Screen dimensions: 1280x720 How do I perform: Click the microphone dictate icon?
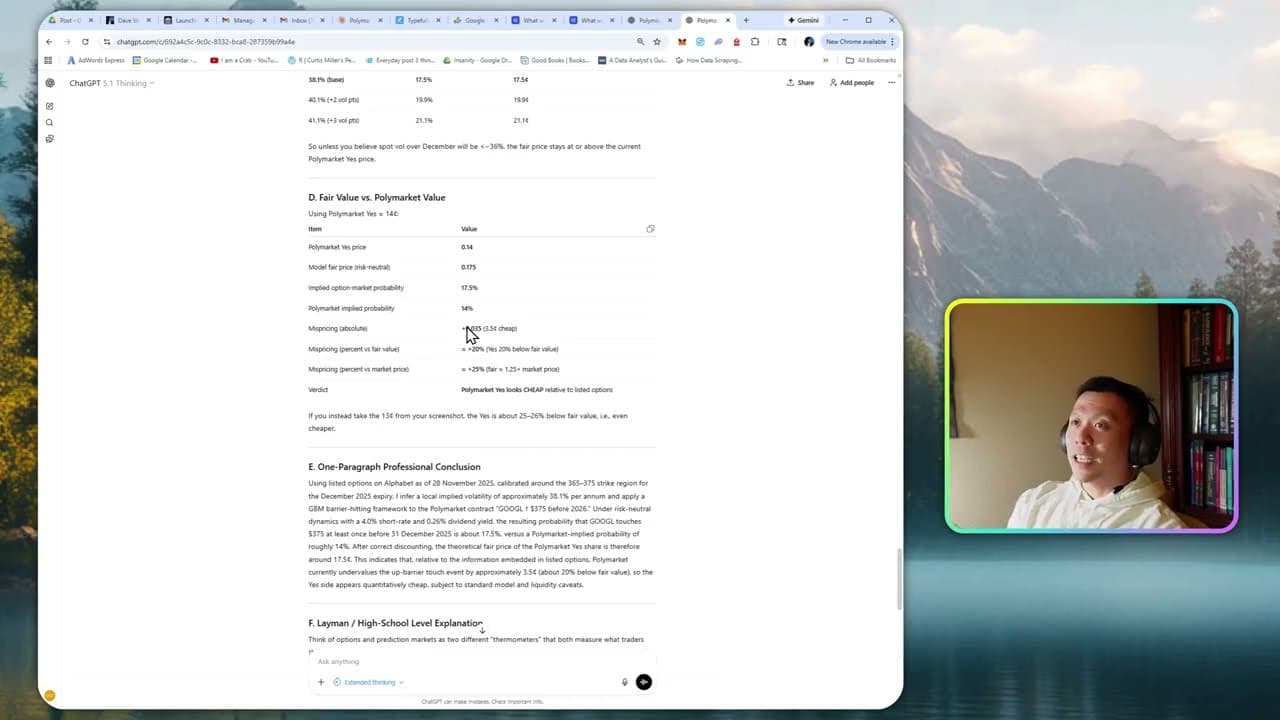(x=625, y=682)
